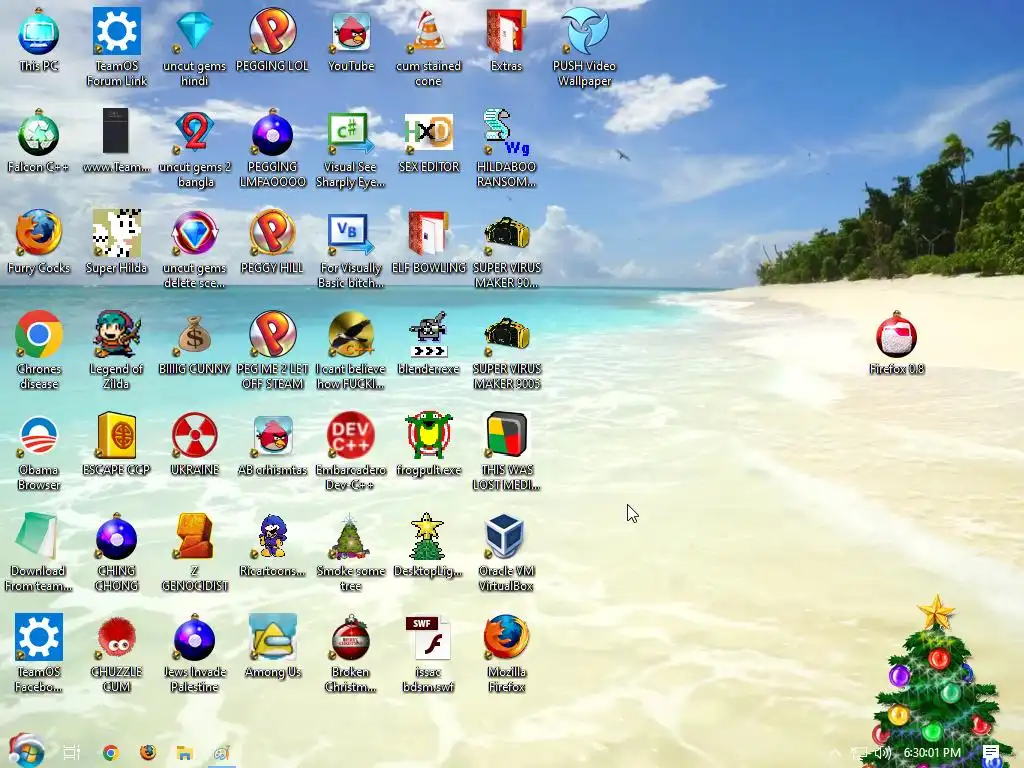The height and width of the screenshot is (768, 1024).
Task: Open Embarcadero Dev-C++ shortcut
Action: click(351, 451)
